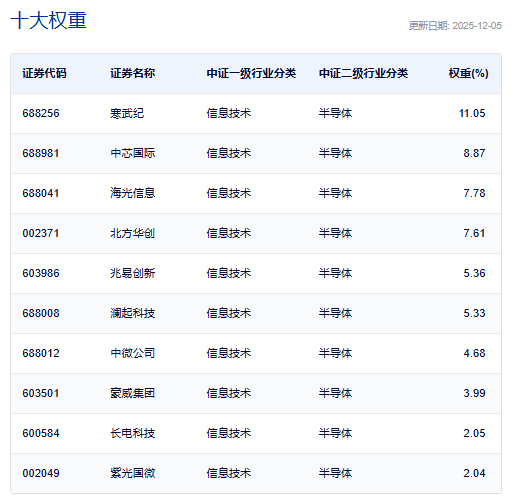Click the 豪威集团 row name
The image size is (514, 504).
coord(133,393)
